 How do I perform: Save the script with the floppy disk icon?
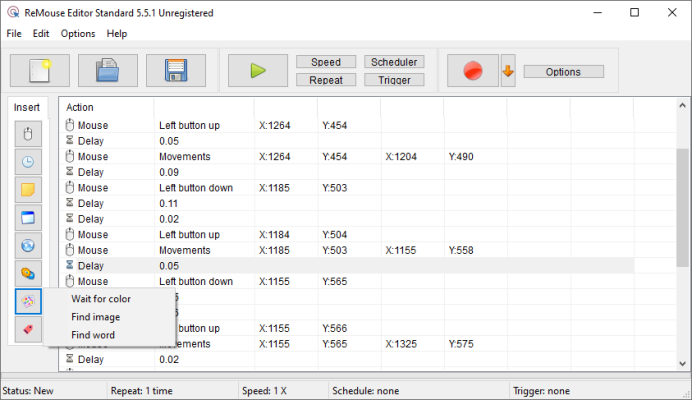(x=175, y=71)
